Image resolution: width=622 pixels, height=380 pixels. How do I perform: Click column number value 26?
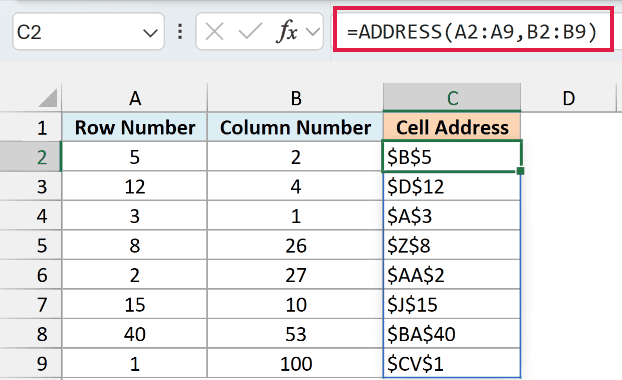pyautogui.click(x=296, y=245)
